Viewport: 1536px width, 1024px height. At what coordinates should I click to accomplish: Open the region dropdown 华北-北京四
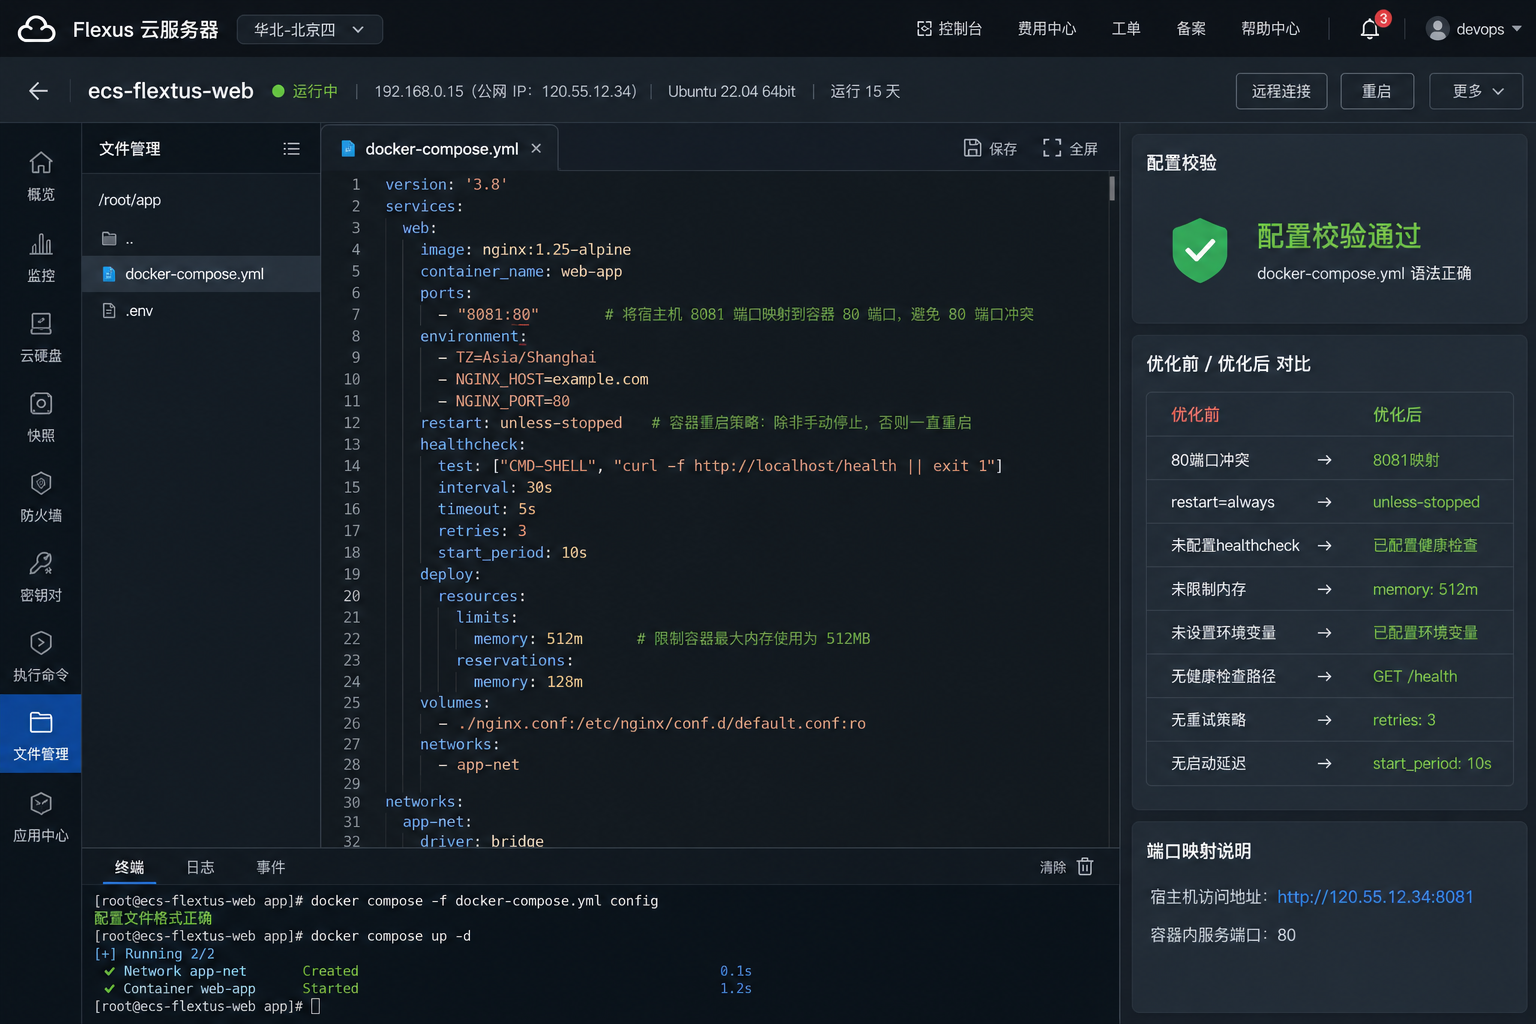(x=309, y=30)
